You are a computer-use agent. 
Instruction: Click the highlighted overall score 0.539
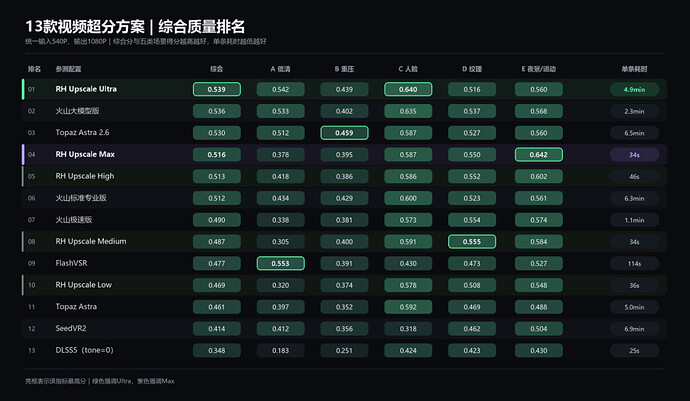217,89
